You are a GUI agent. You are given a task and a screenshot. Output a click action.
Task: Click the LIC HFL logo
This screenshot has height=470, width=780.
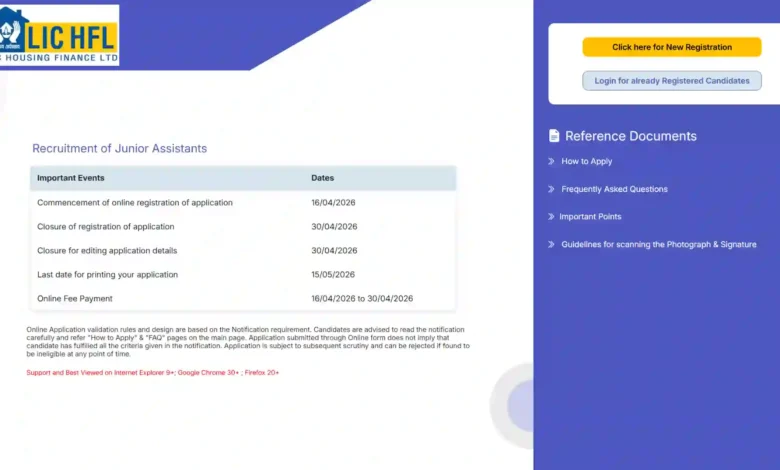[x=60, y=35]
